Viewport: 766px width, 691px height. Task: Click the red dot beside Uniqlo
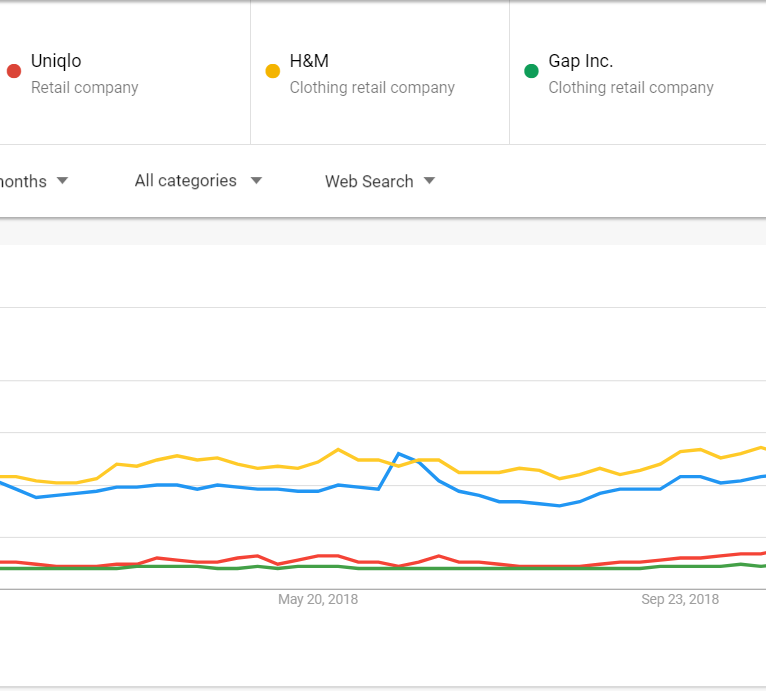point(14,71)
